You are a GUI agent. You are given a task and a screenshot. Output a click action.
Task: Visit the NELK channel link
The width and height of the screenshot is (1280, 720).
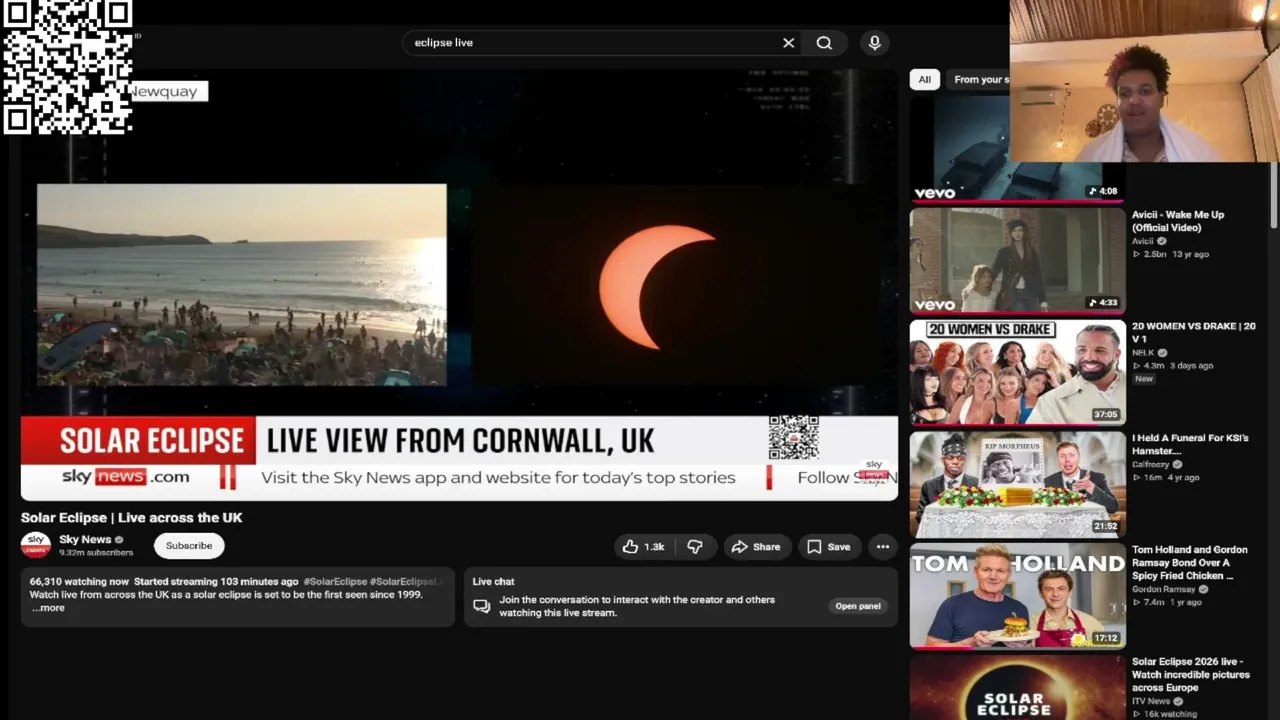1143,353
